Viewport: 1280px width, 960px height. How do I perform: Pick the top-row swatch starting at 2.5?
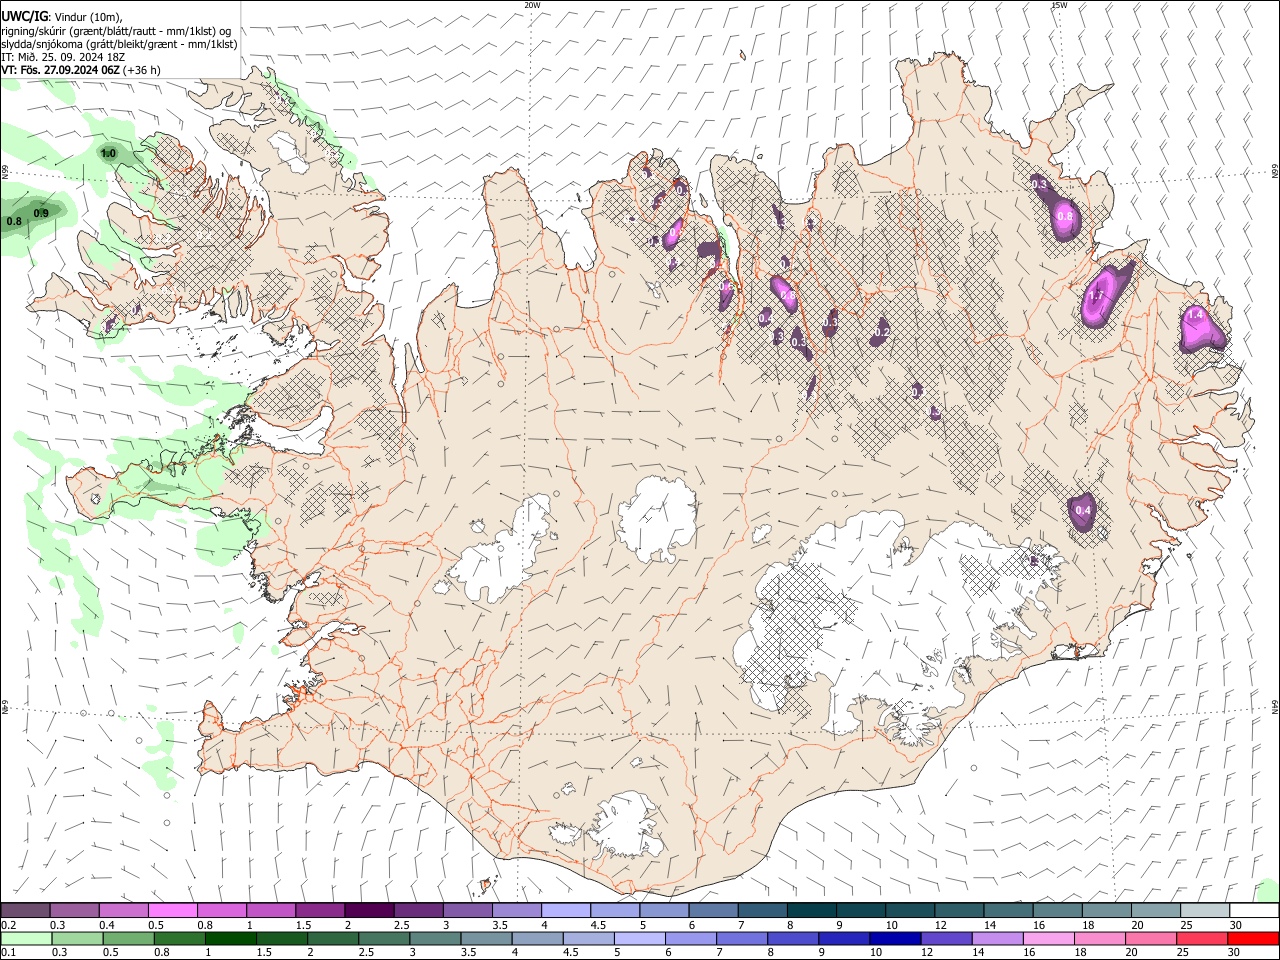(x=417, y=911)
